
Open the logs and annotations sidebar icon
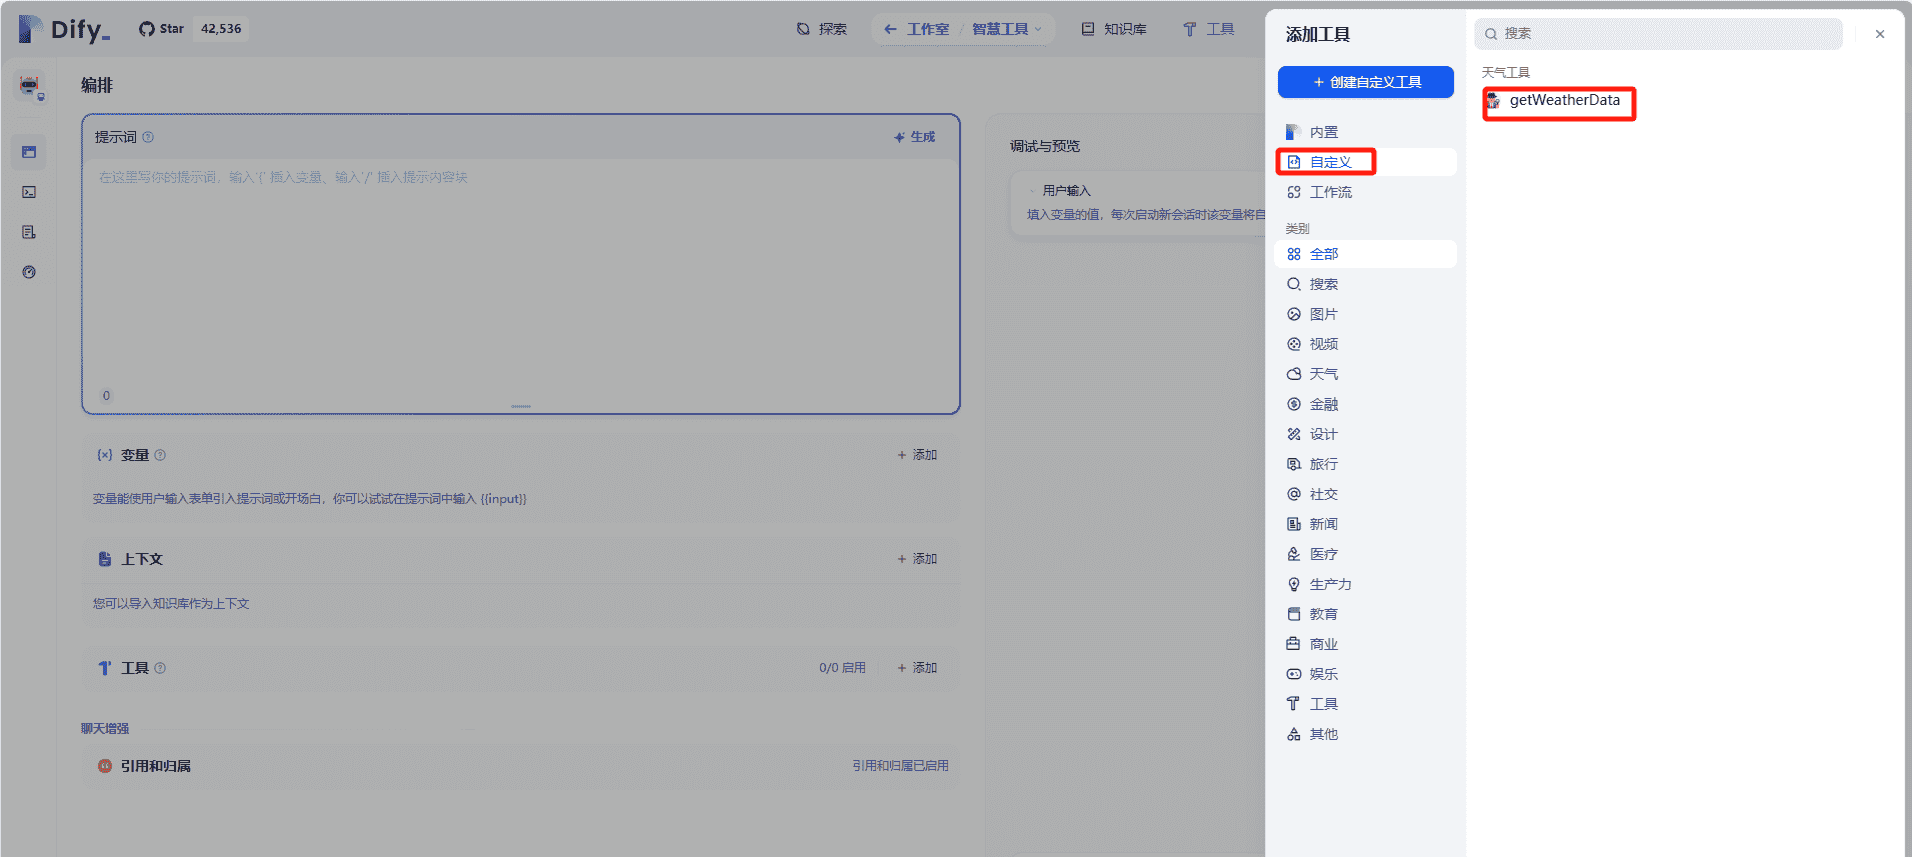(x=29, y=232)
